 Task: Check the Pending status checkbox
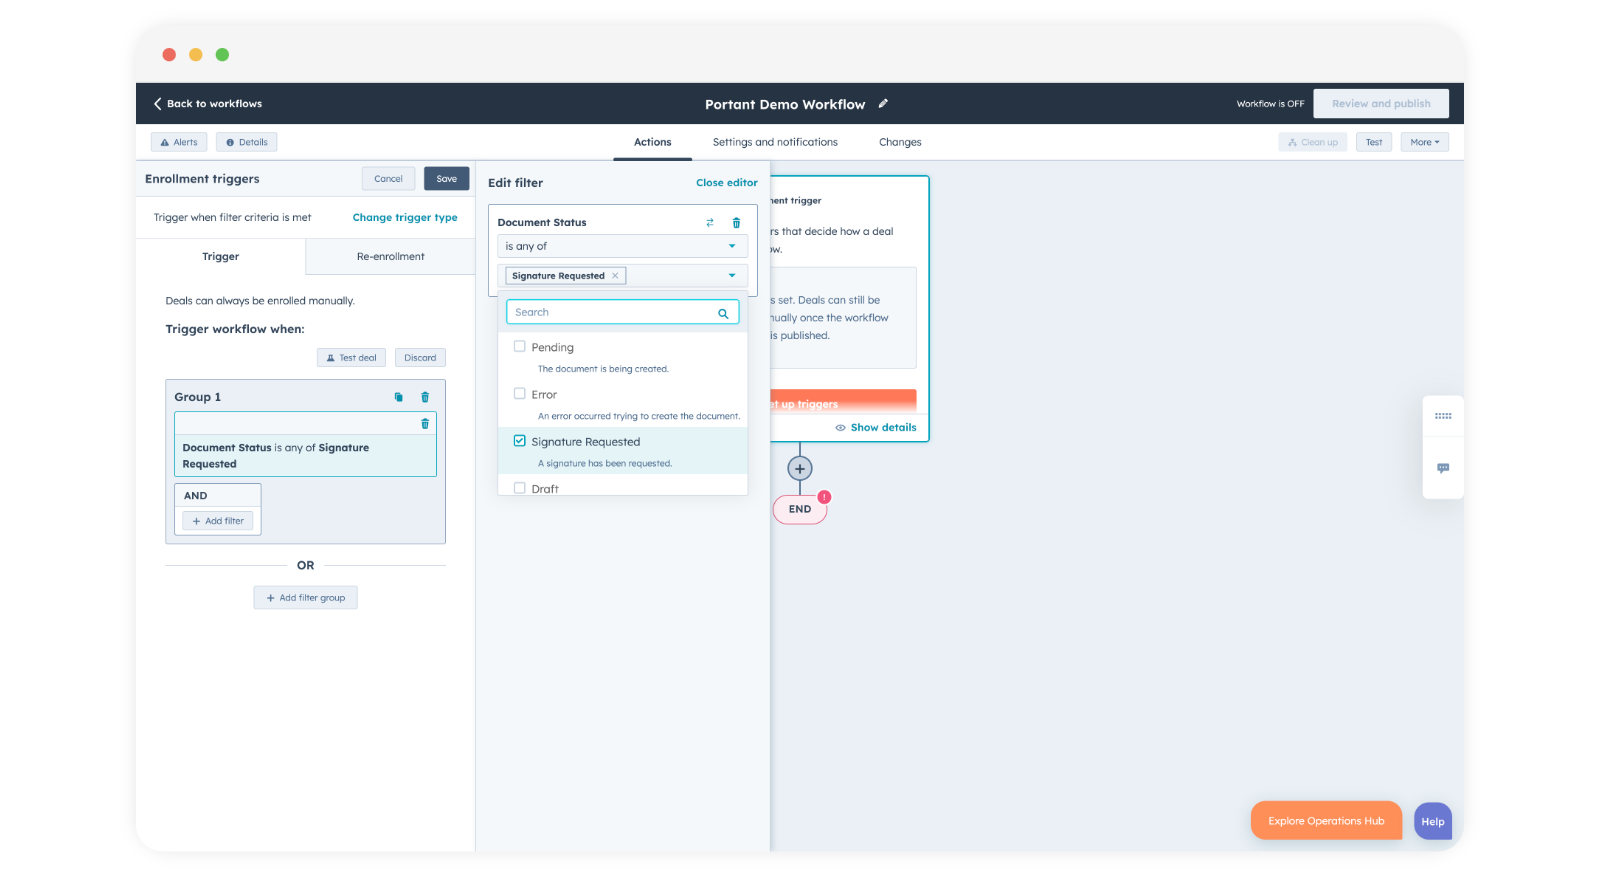pos(520,347)
